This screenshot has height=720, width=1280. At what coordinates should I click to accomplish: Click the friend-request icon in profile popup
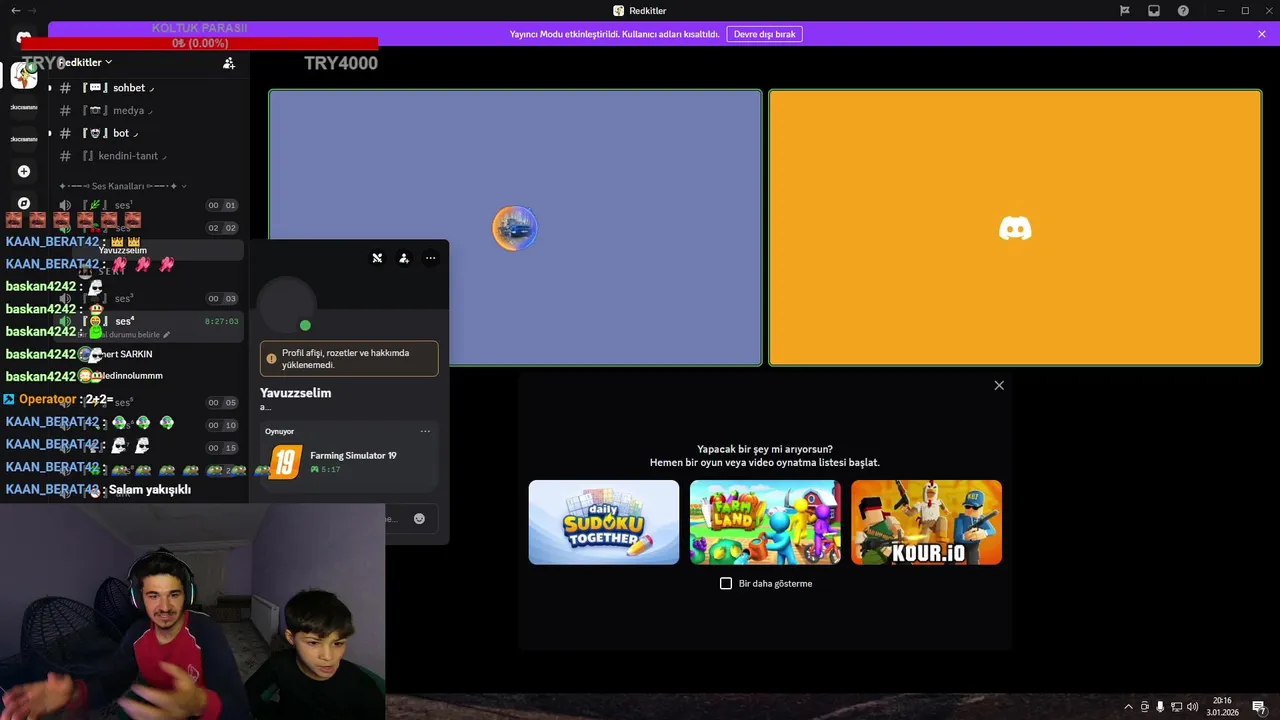point(404,258)
